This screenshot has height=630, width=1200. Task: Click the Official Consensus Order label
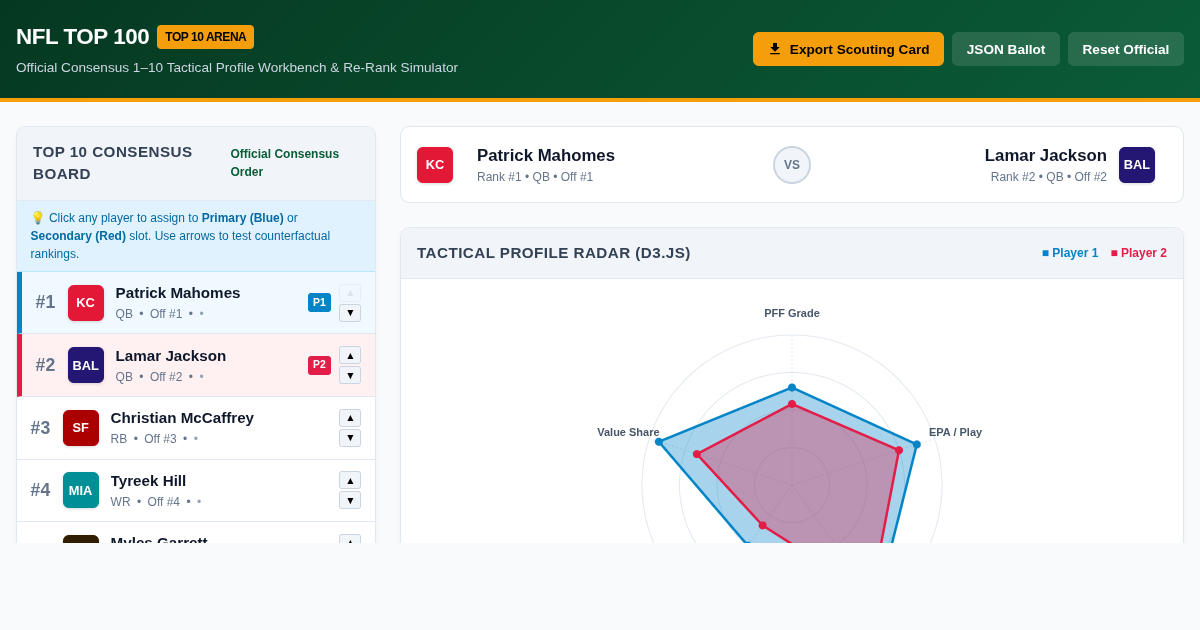pyautogui.click(x=285, y=163)
